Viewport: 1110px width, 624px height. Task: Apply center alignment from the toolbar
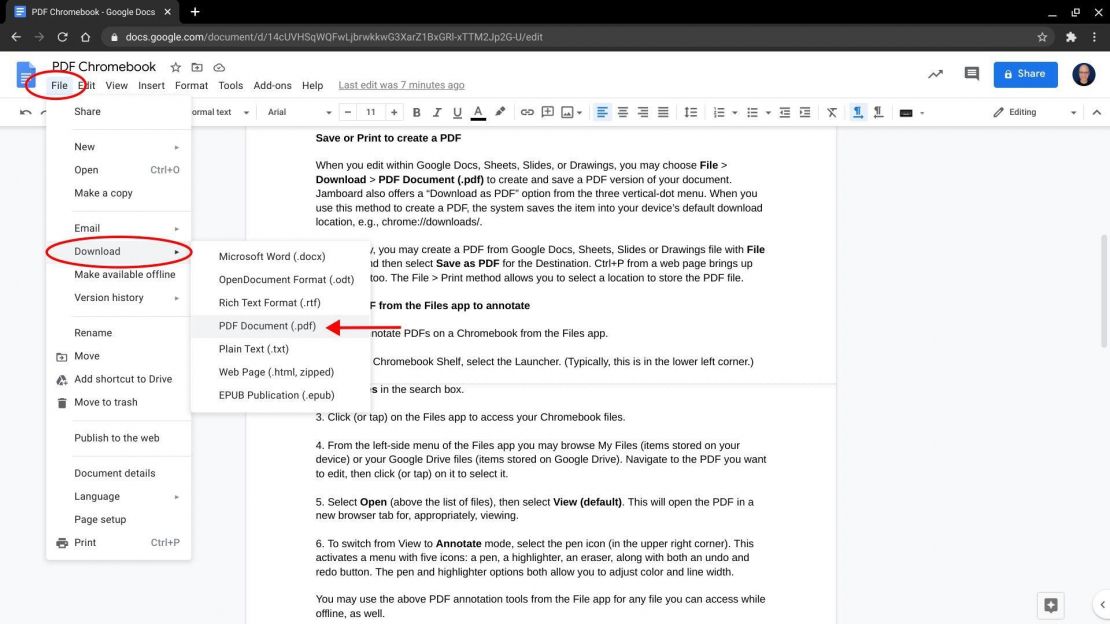point(622,111)
